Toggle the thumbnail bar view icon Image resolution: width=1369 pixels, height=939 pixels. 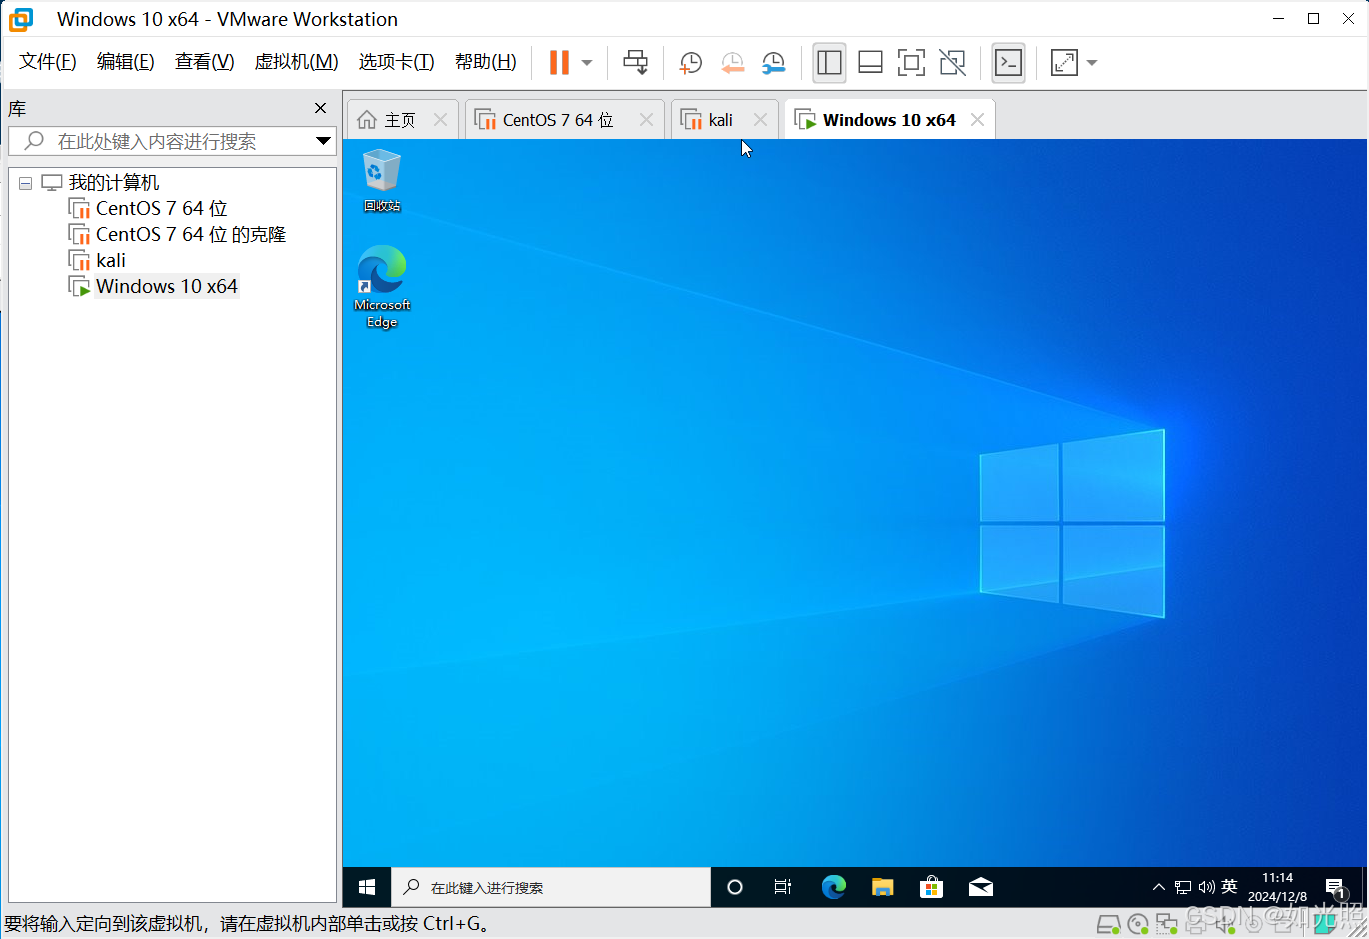click(870, 63)
